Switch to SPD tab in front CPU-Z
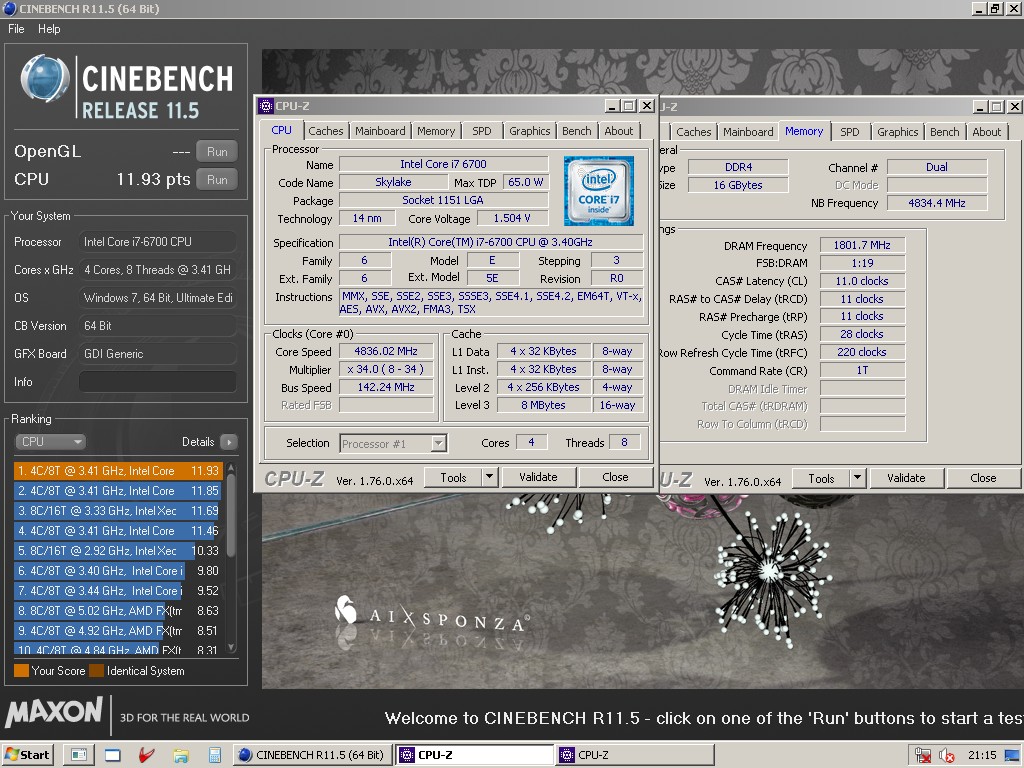The width and height of the screenshot is (1024, 768). pos(482,131)
